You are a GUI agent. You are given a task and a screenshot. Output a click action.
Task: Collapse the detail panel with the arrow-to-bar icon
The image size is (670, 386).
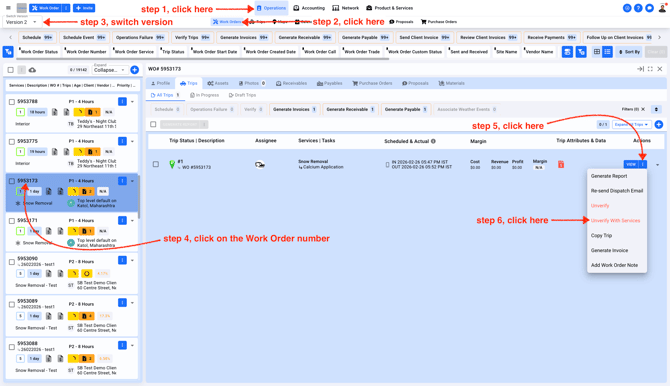(640, 69)
